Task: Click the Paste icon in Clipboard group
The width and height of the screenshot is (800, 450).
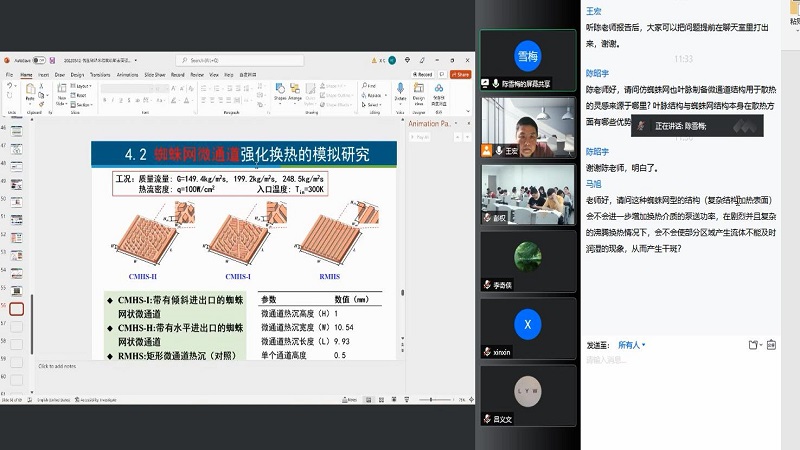Action: click(x=30, y=91)
